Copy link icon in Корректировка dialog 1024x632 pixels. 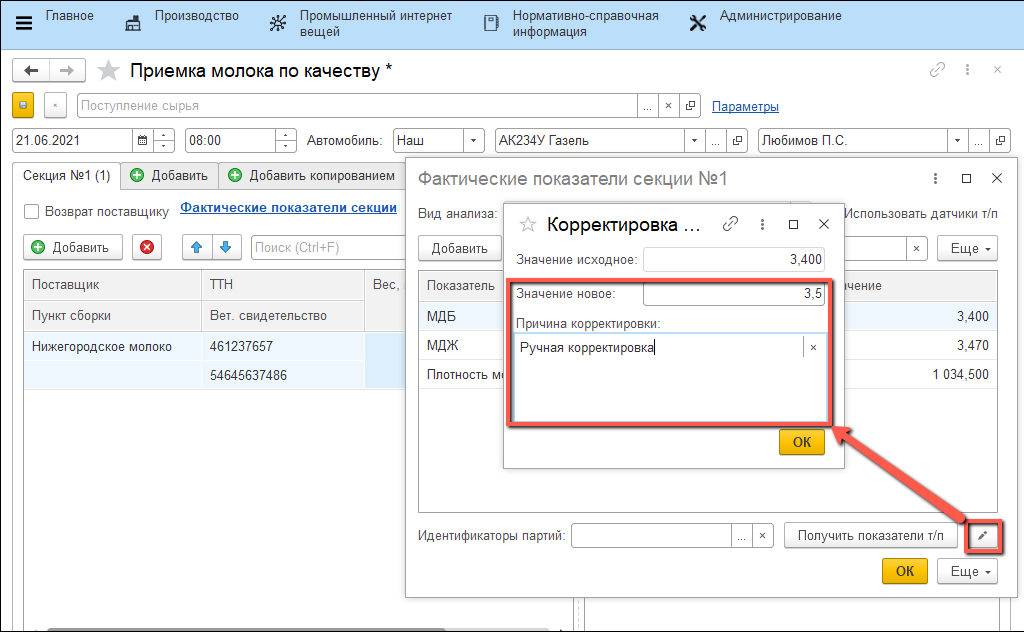(x=731, y=225)
